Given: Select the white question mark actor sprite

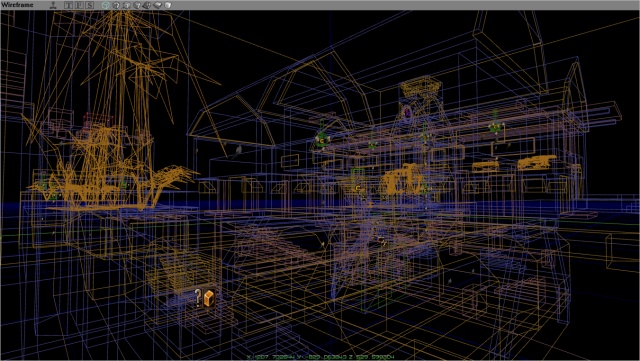Looking at the screenshot, I should pos(198,298).
